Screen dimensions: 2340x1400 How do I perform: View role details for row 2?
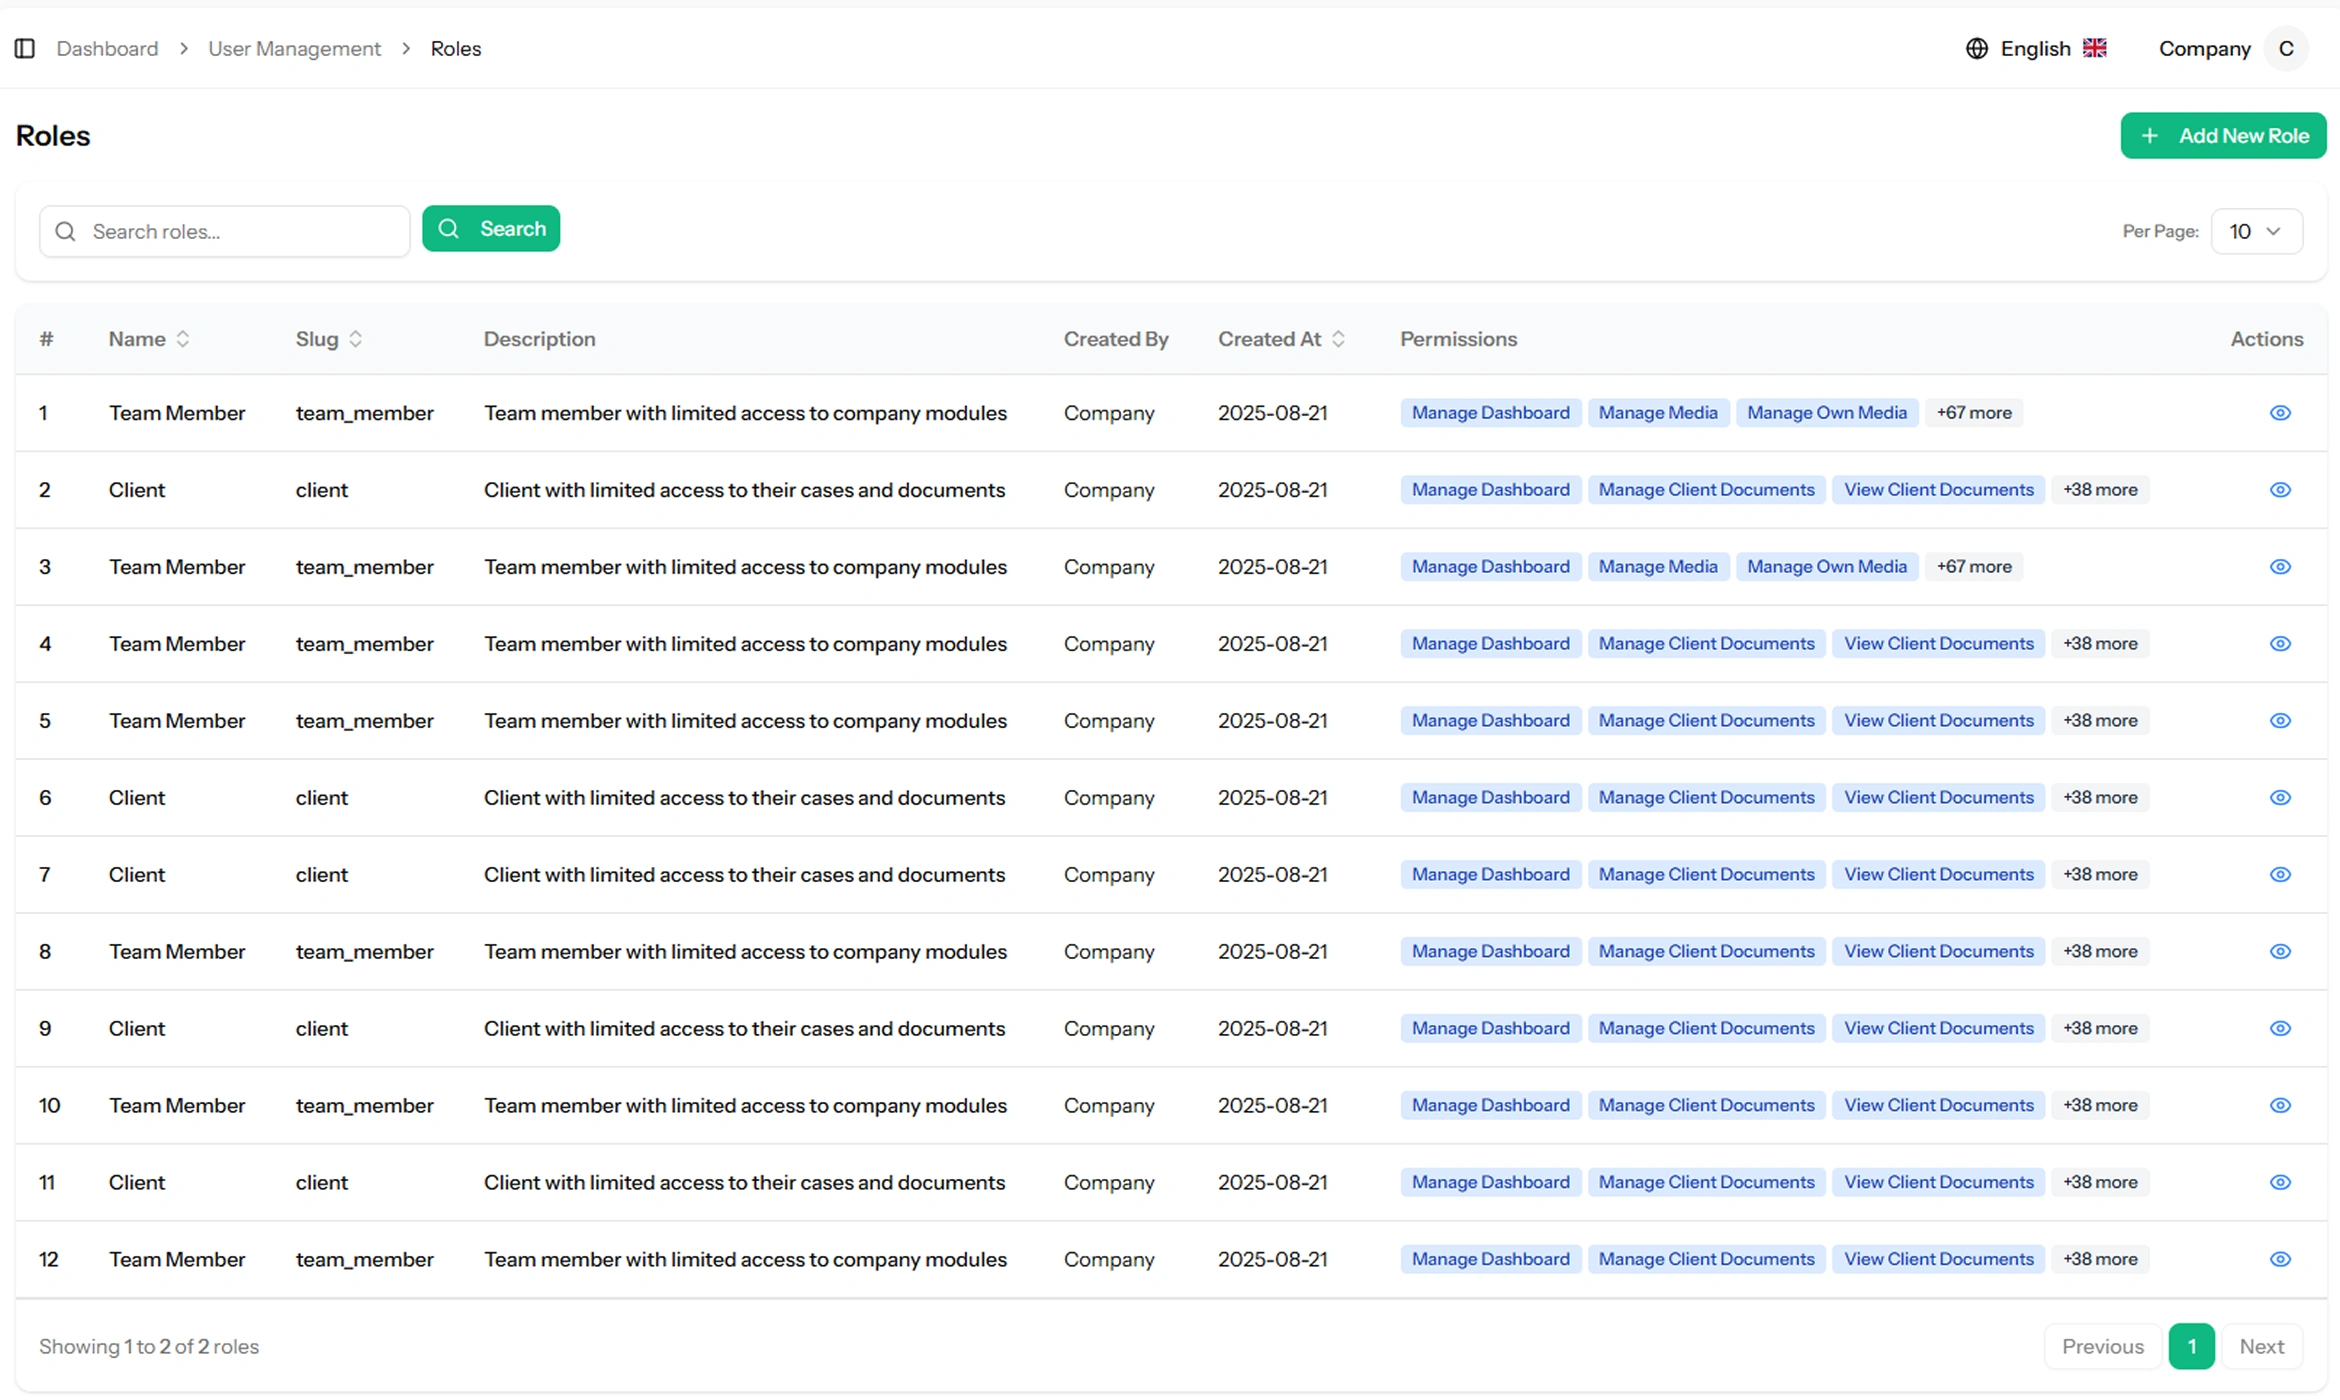click(2280, 490)
